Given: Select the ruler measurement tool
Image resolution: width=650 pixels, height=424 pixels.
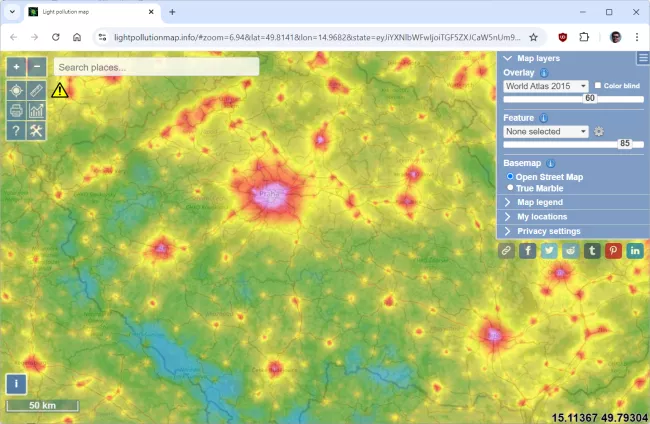Looking at the screenshot, I should (37, 89).
